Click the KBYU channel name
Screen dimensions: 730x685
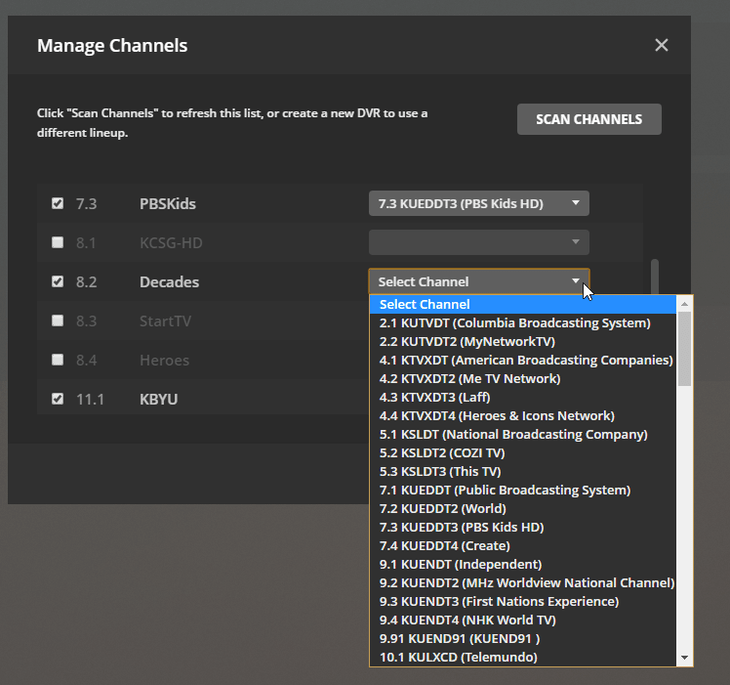point(159,399)
